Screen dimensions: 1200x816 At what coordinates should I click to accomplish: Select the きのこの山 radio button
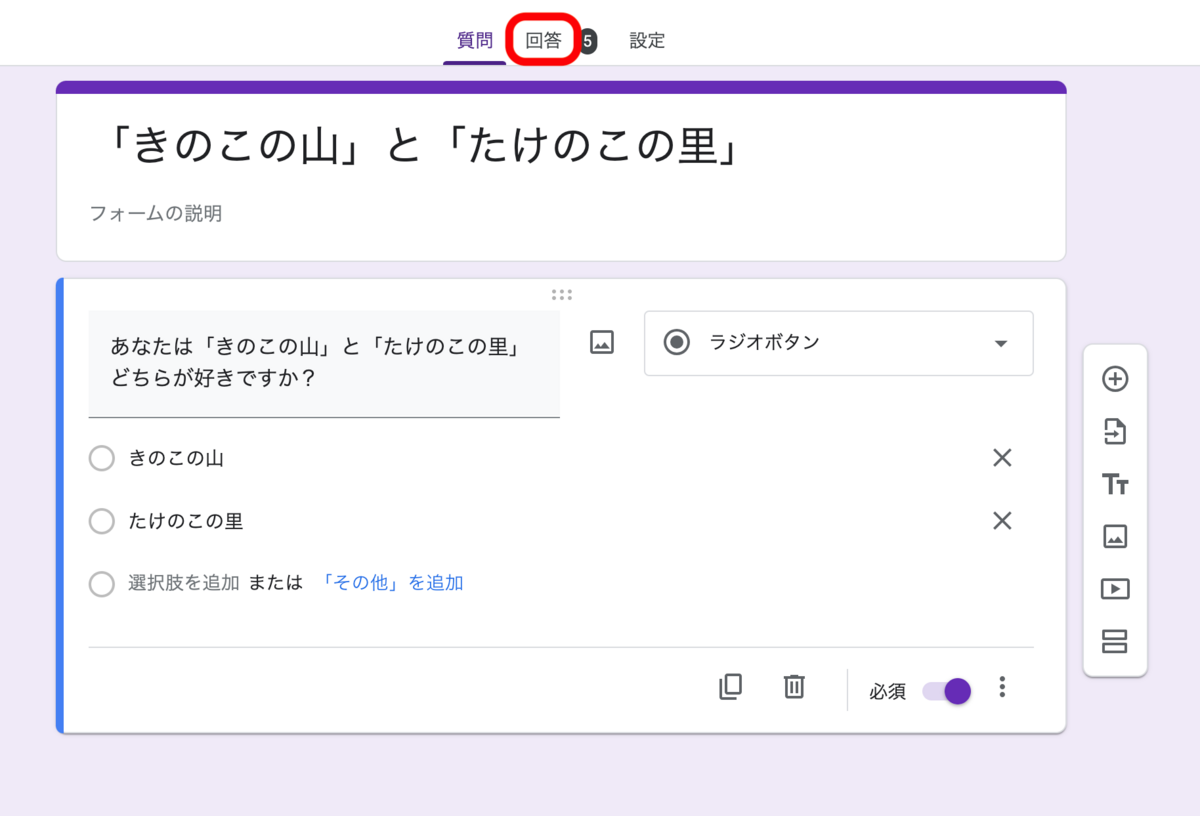click(x=101, y=459)
